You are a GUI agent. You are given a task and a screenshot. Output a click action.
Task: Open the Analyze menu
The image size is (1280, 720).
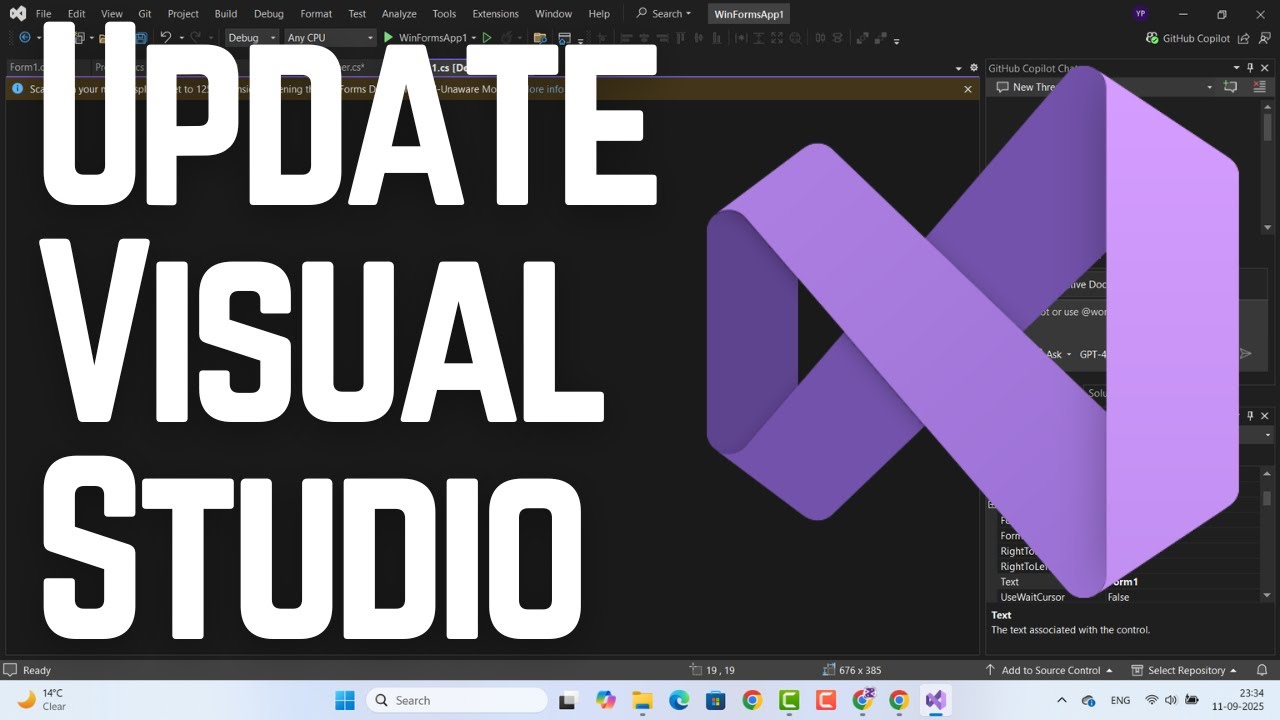pos(399,14)
